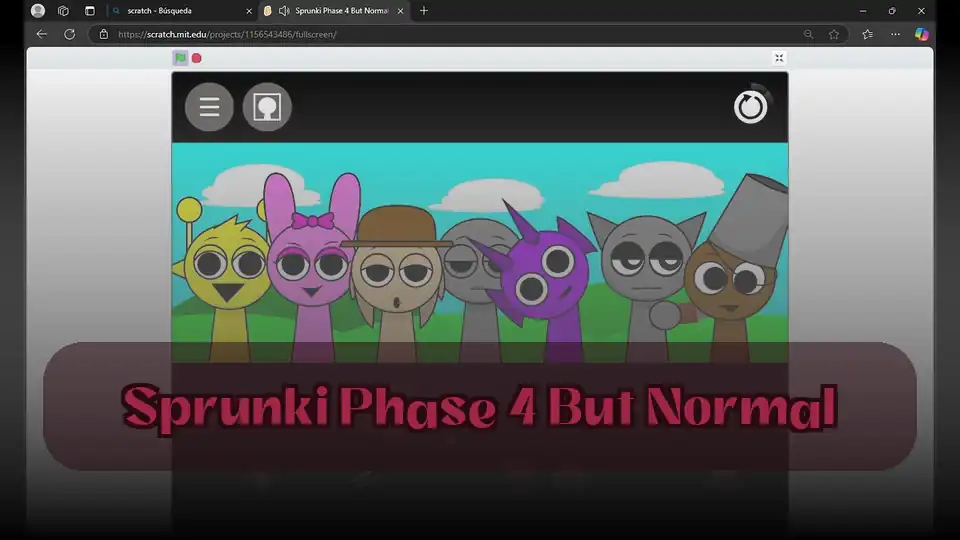Select the pink bunny character
The height and width of the screenshot is (540, 960).
point(312,269)
